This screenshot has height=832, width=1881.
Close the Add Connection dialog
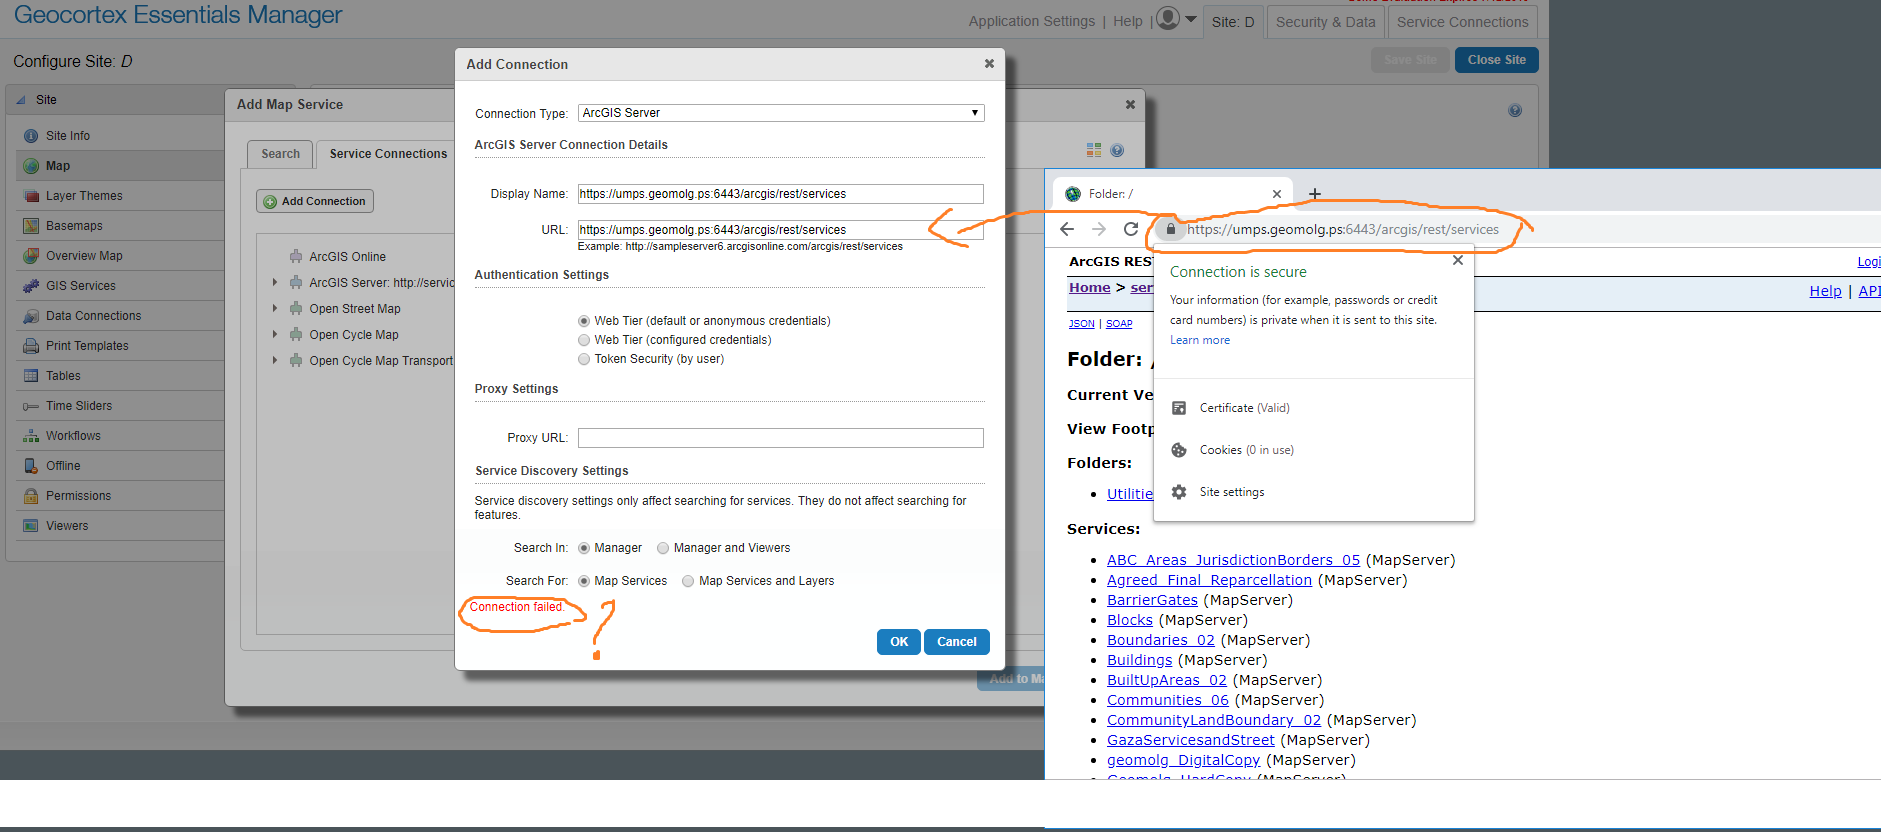(x=989, y=64)
